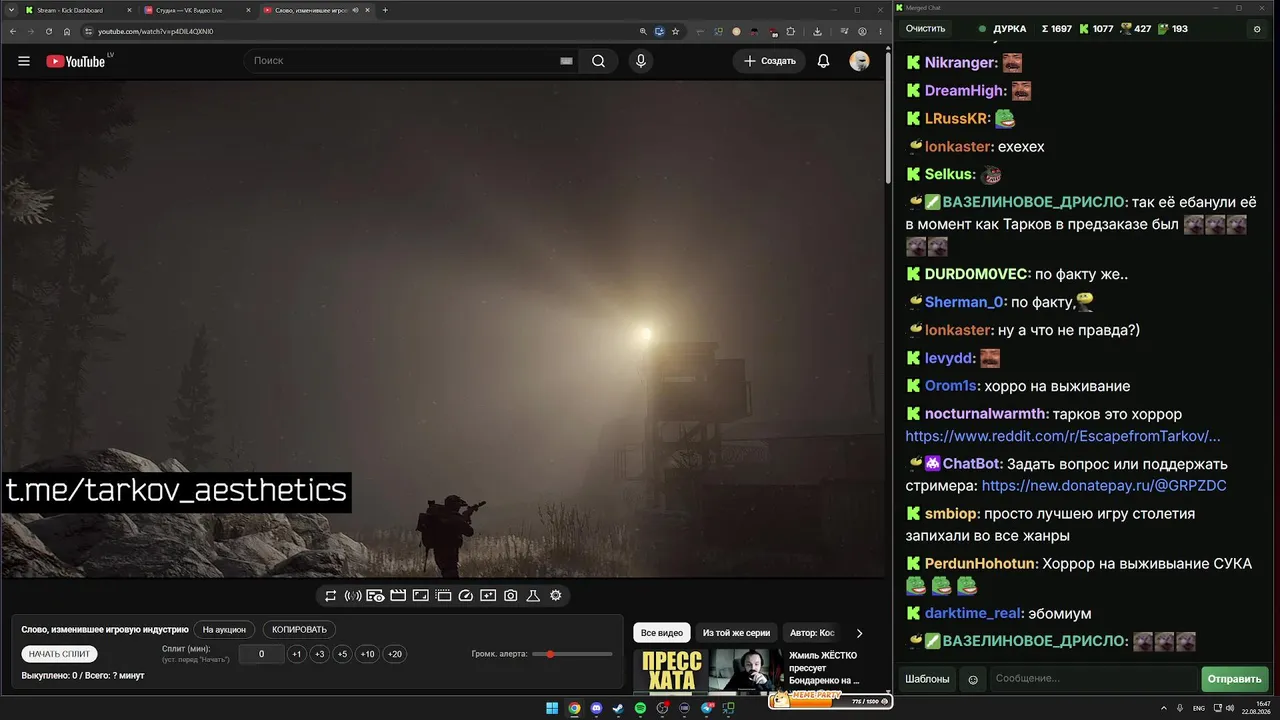The width and height of the screenshot is (1280, 720).
Task: Show more filter chips with the right arrow
Action: point(859,633)
